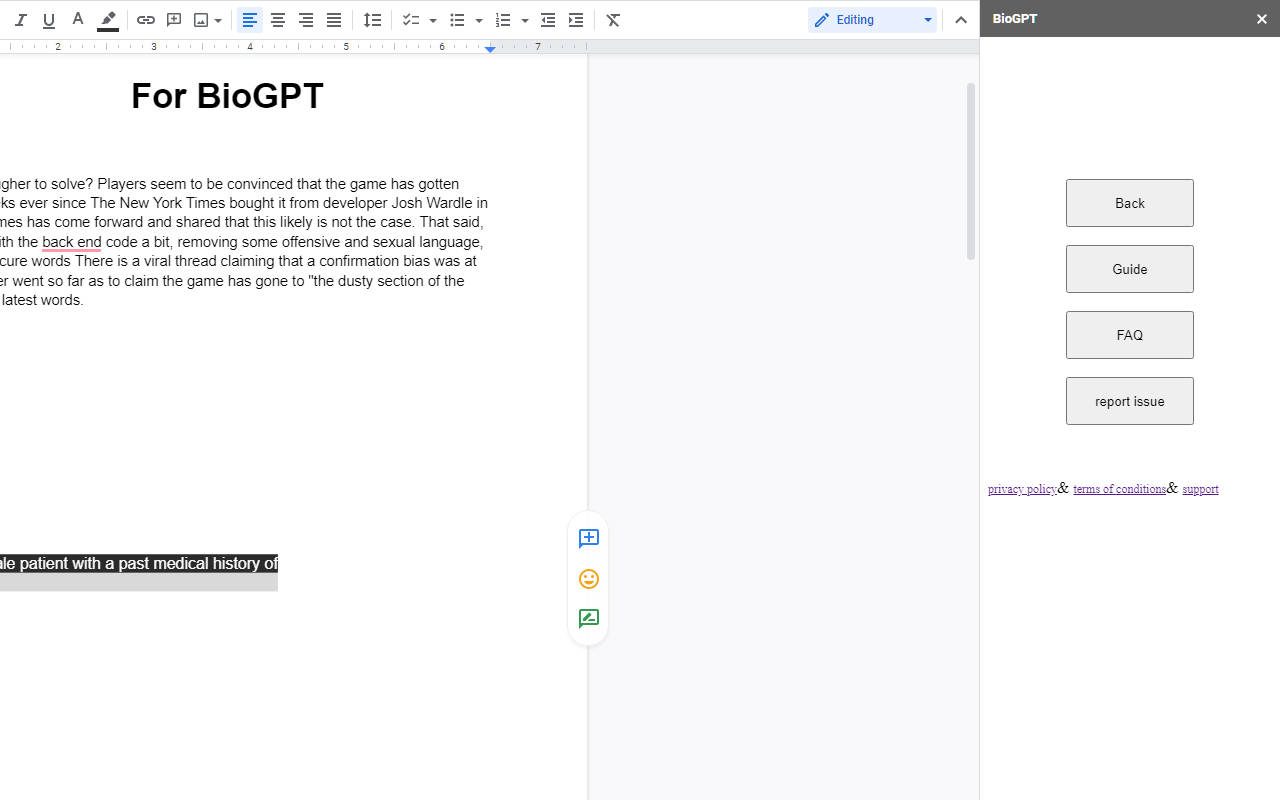
Task: Click the right indent marker on ruler
Action: point(490,48)
